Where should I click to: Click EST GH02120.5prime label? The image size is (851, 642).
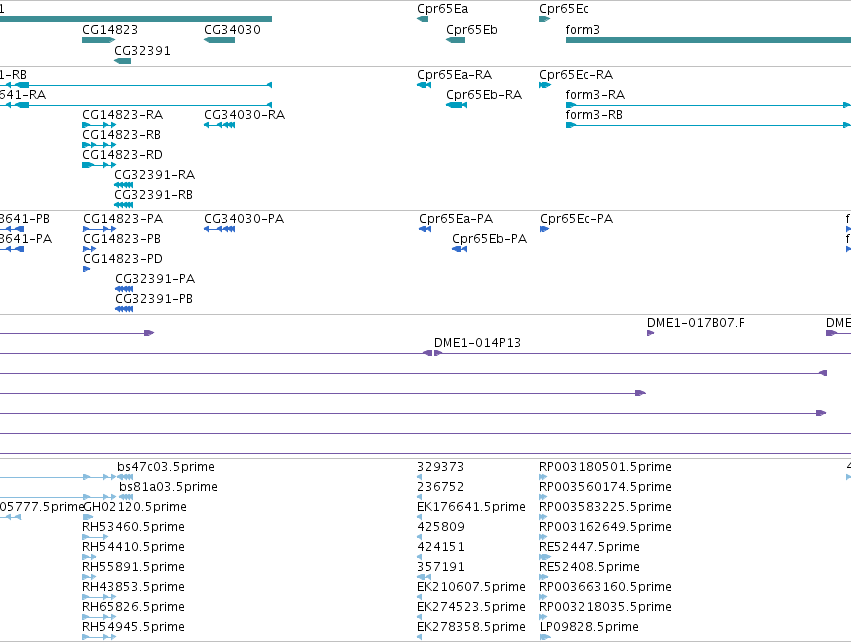pyautogui.click(x=135, y=507)
